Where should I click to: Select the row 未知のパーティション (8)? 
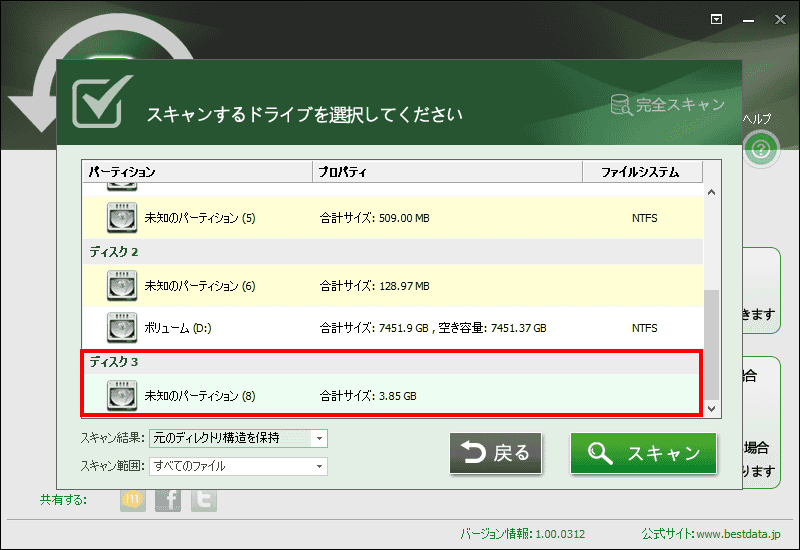393,396
